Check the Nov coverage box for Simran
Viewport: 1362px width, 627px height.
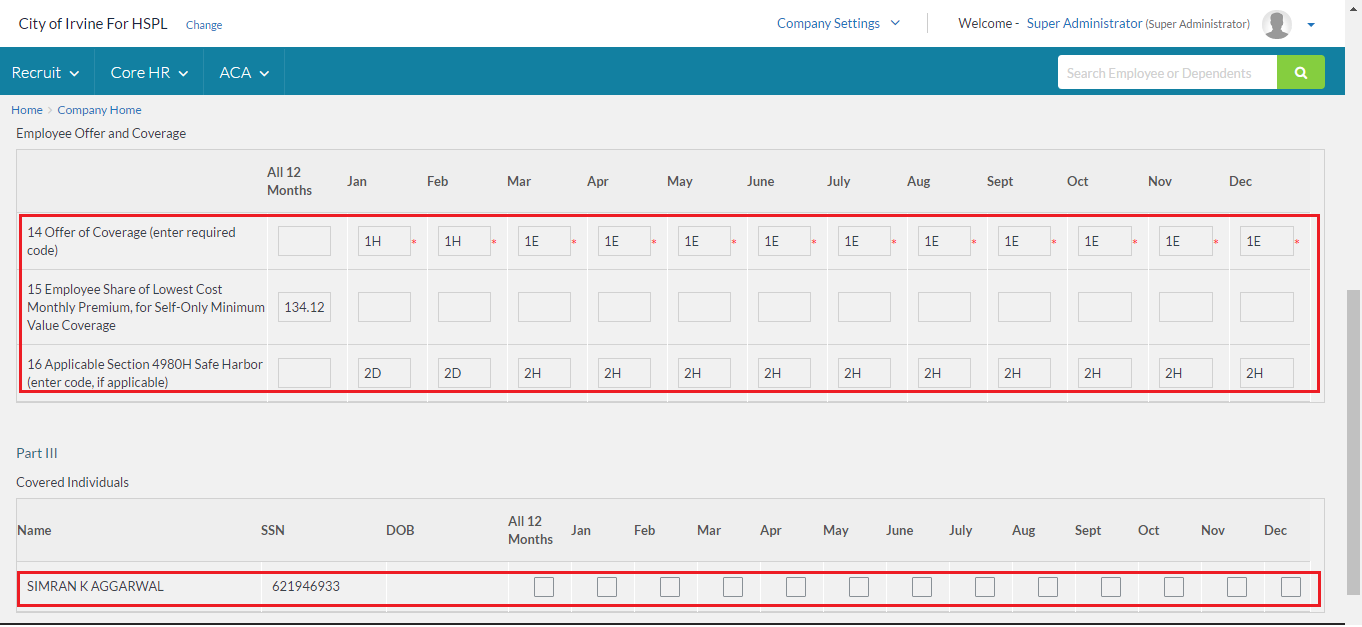tap(1237, 587)
